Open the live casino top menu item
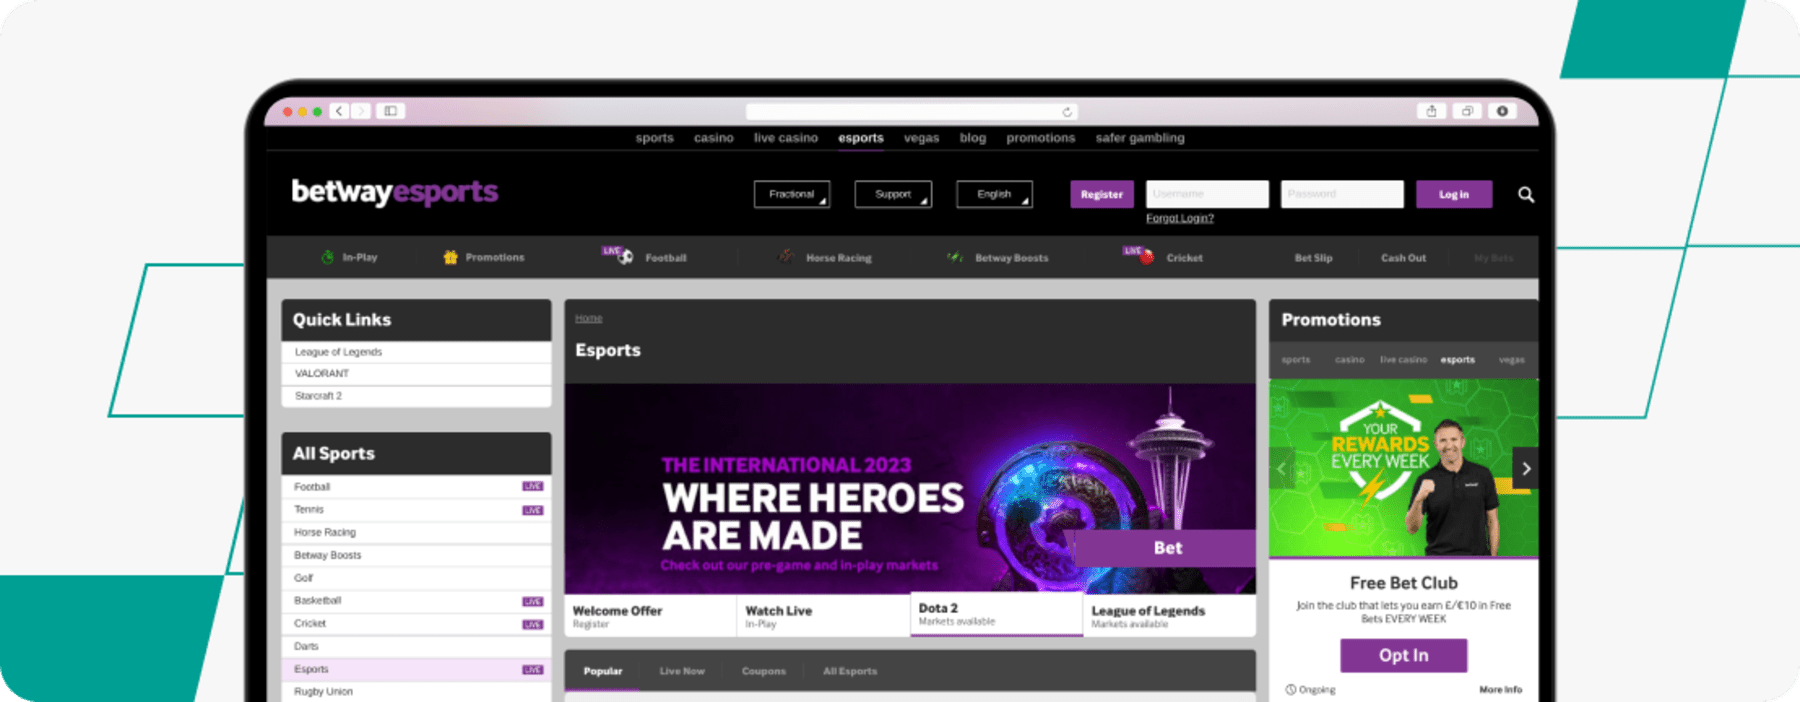1800x702 pixels. coord(786,138)
